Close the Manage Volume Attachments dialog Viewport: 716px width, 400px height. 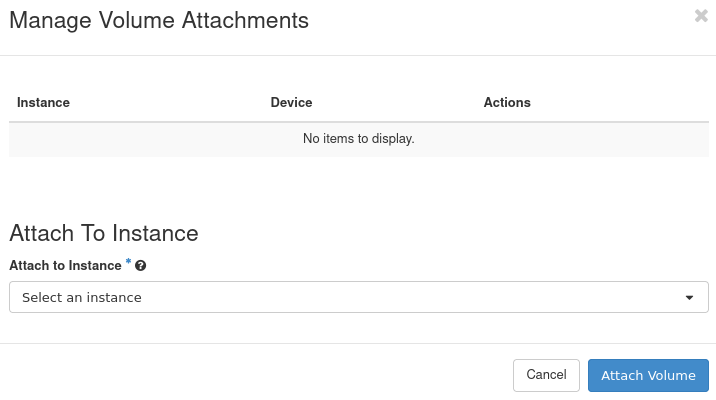701,16
